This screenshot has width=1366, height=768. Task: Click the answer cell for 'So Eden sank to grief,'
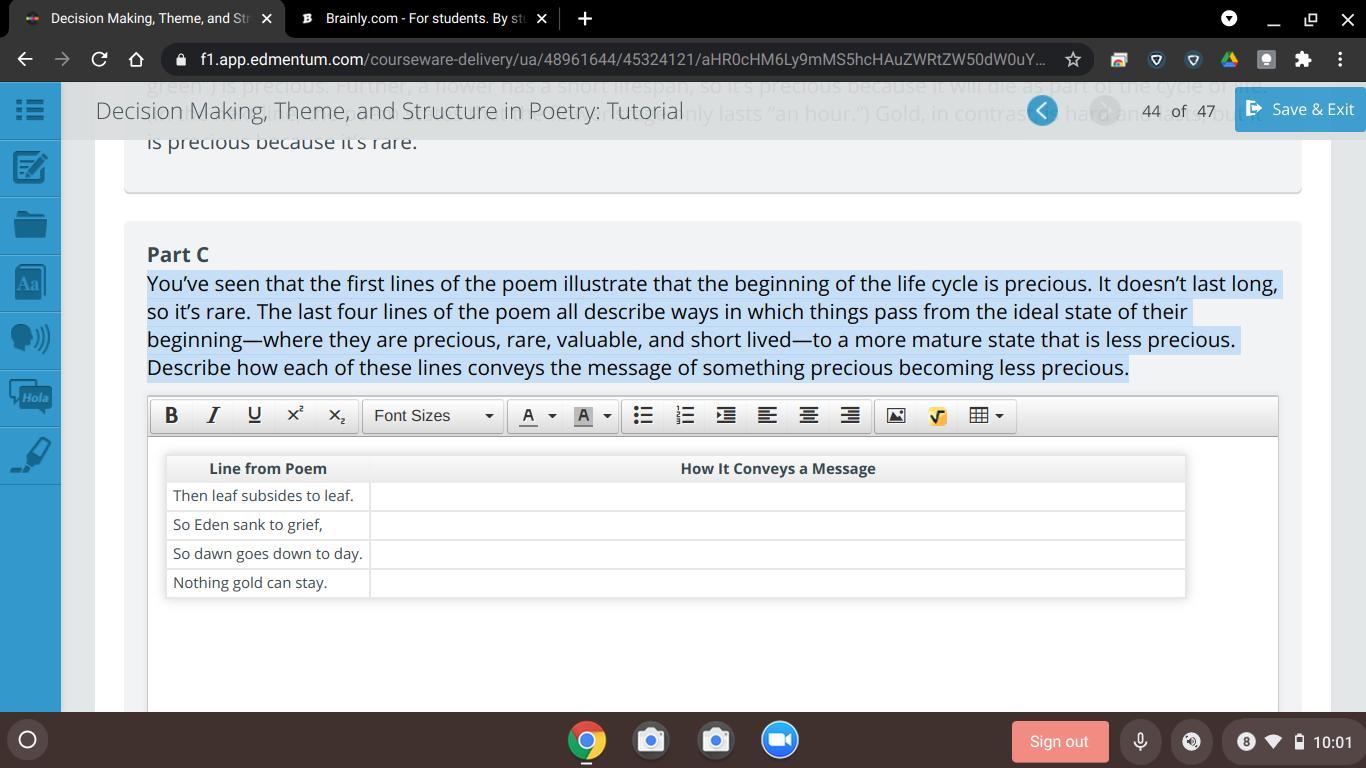[777, 525]
